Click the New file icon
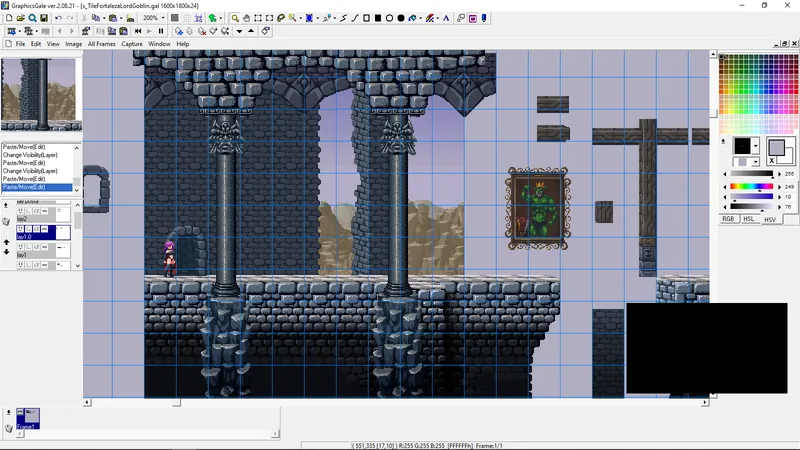The image size is (800, 450). tap(9, 18)
